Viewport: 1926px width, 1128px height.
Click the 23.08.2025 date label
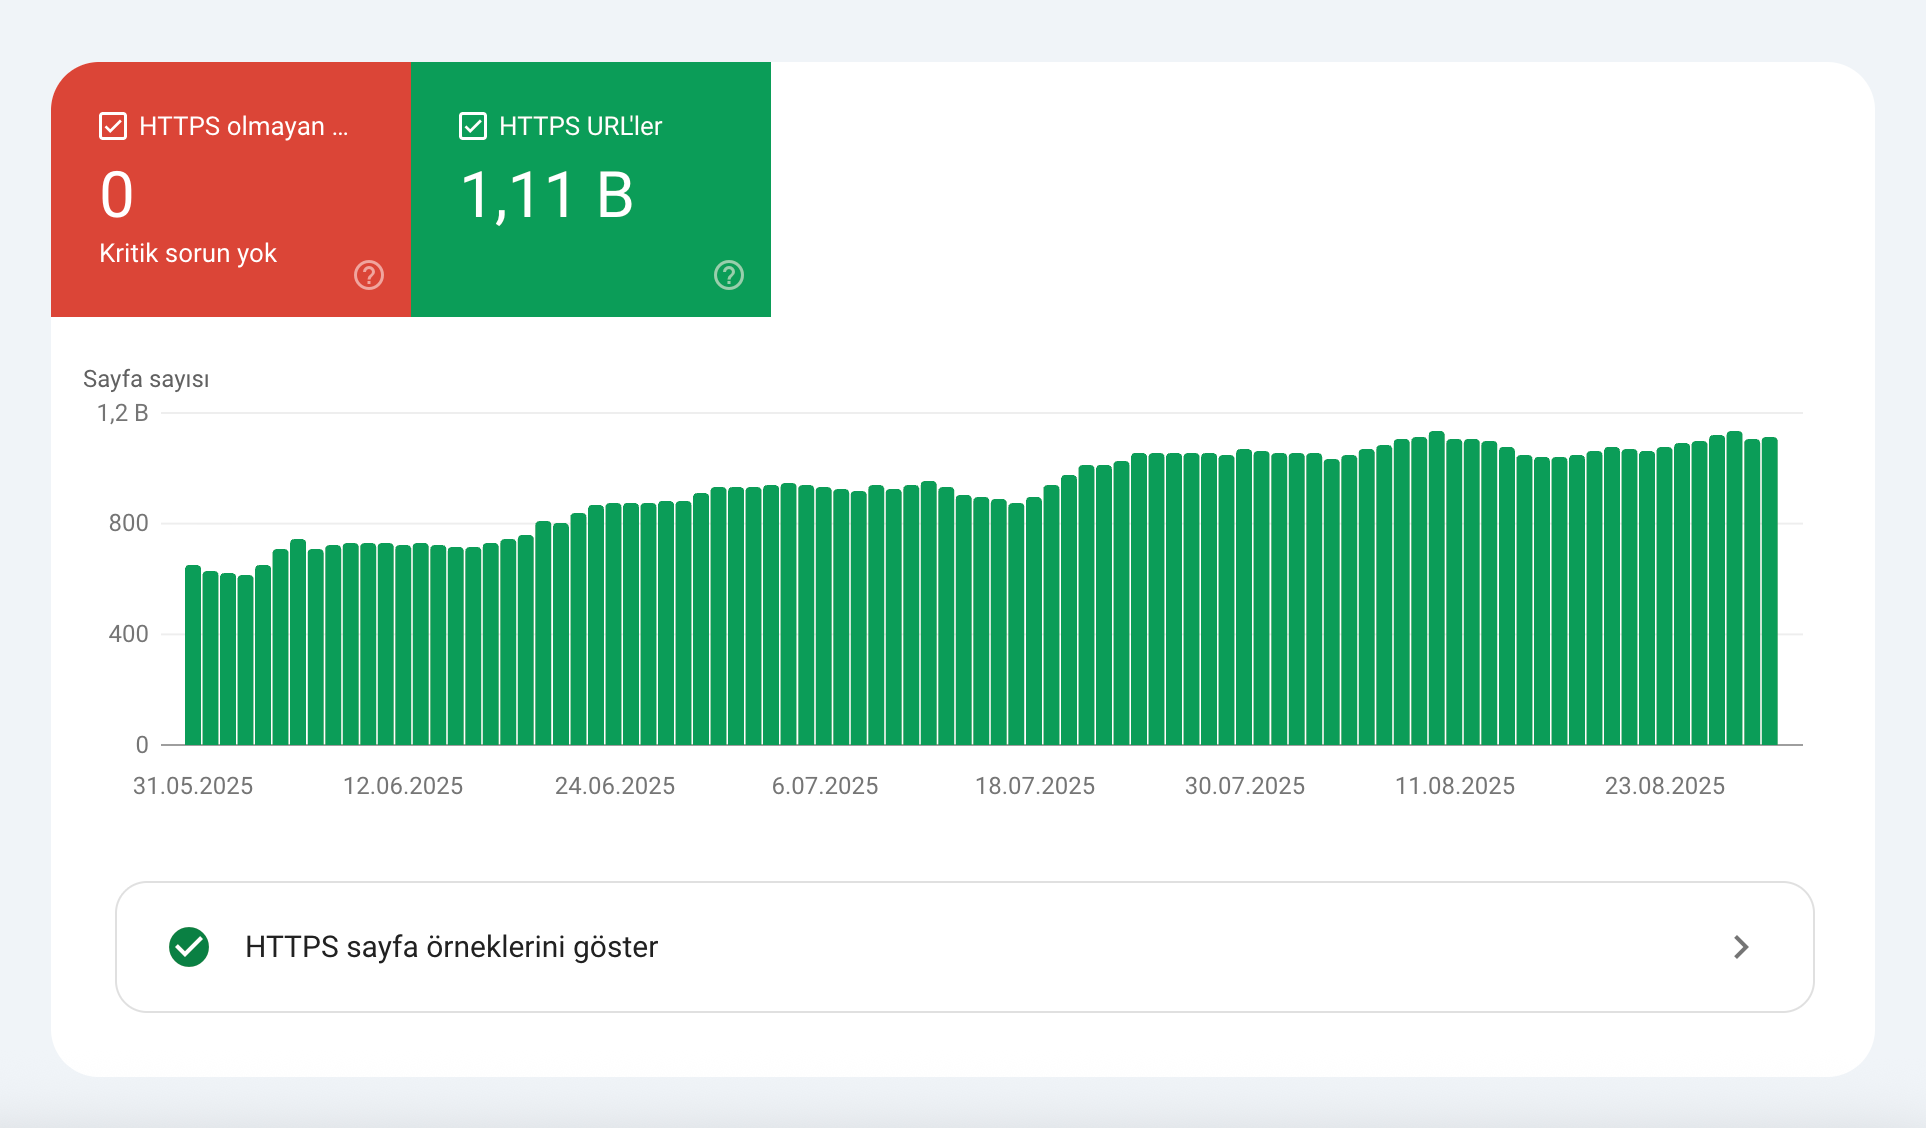(1665, 786)
